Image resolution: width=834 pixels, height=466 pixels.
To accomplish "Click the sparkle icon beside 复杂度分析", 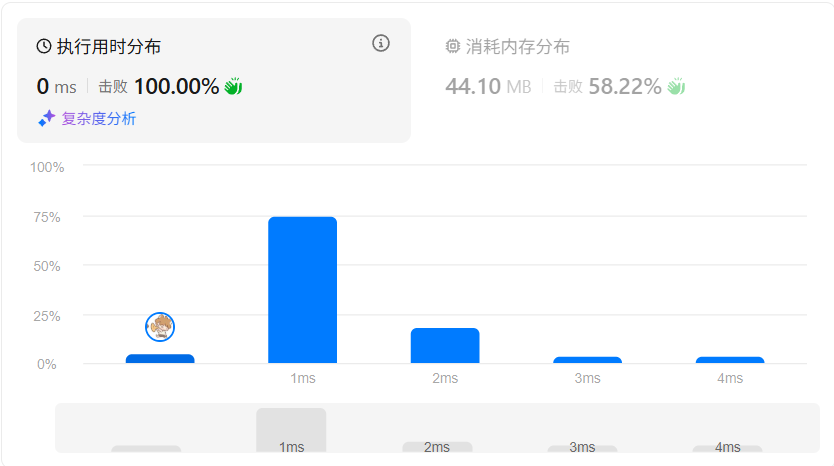I will (x=47, y=118).
